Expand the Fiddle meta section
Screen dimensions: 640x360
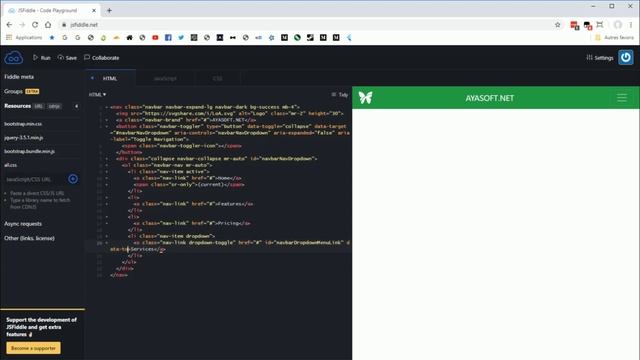(x=19, y=77)
